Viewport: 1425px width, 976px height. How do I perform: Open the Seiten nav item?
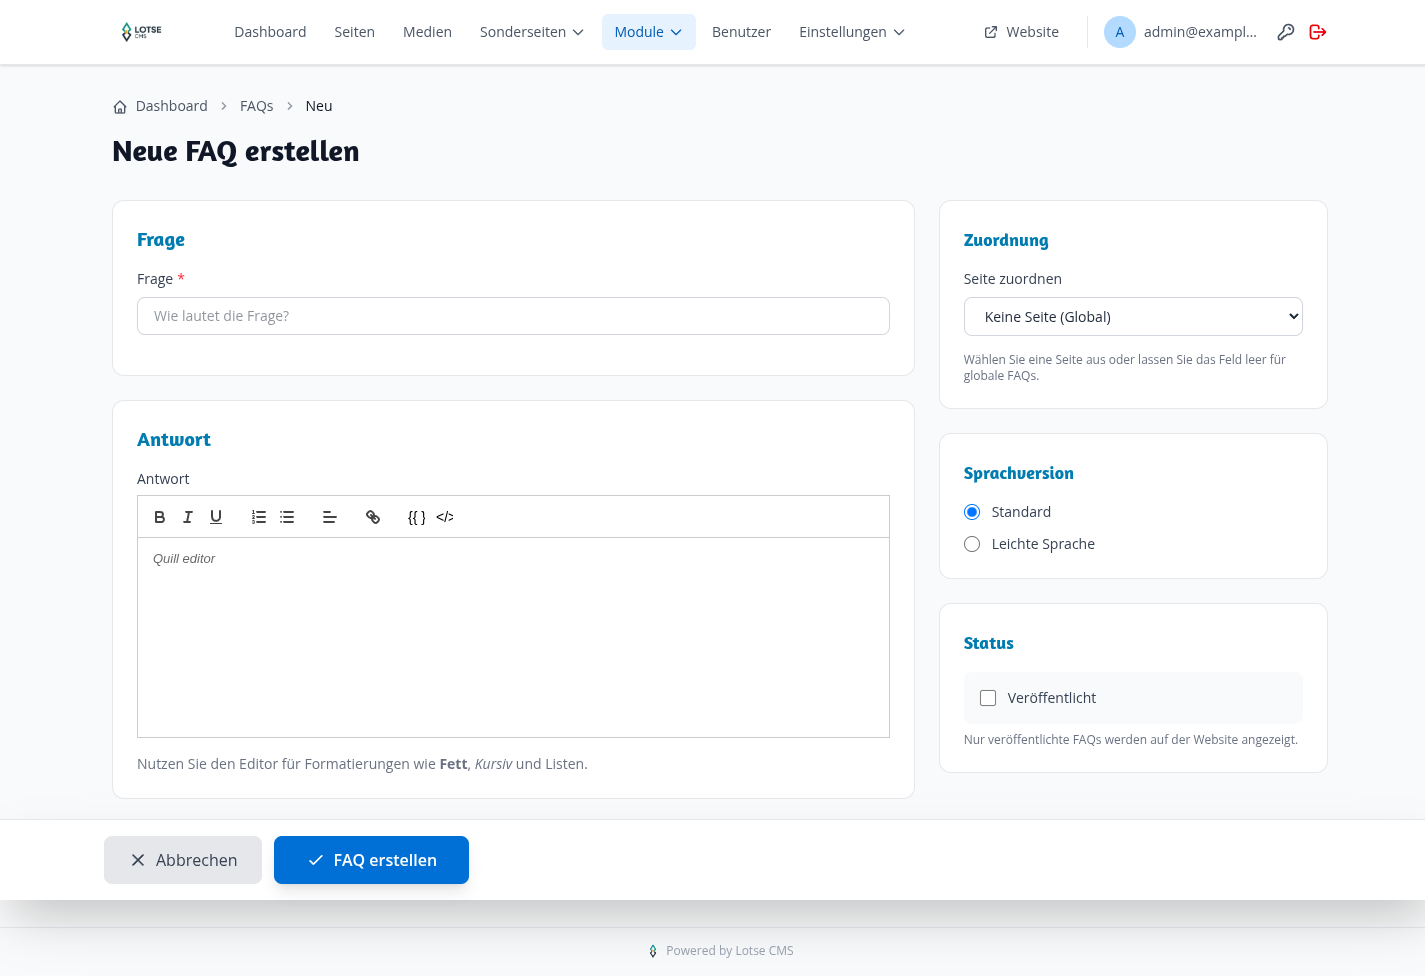click(355, 32)
